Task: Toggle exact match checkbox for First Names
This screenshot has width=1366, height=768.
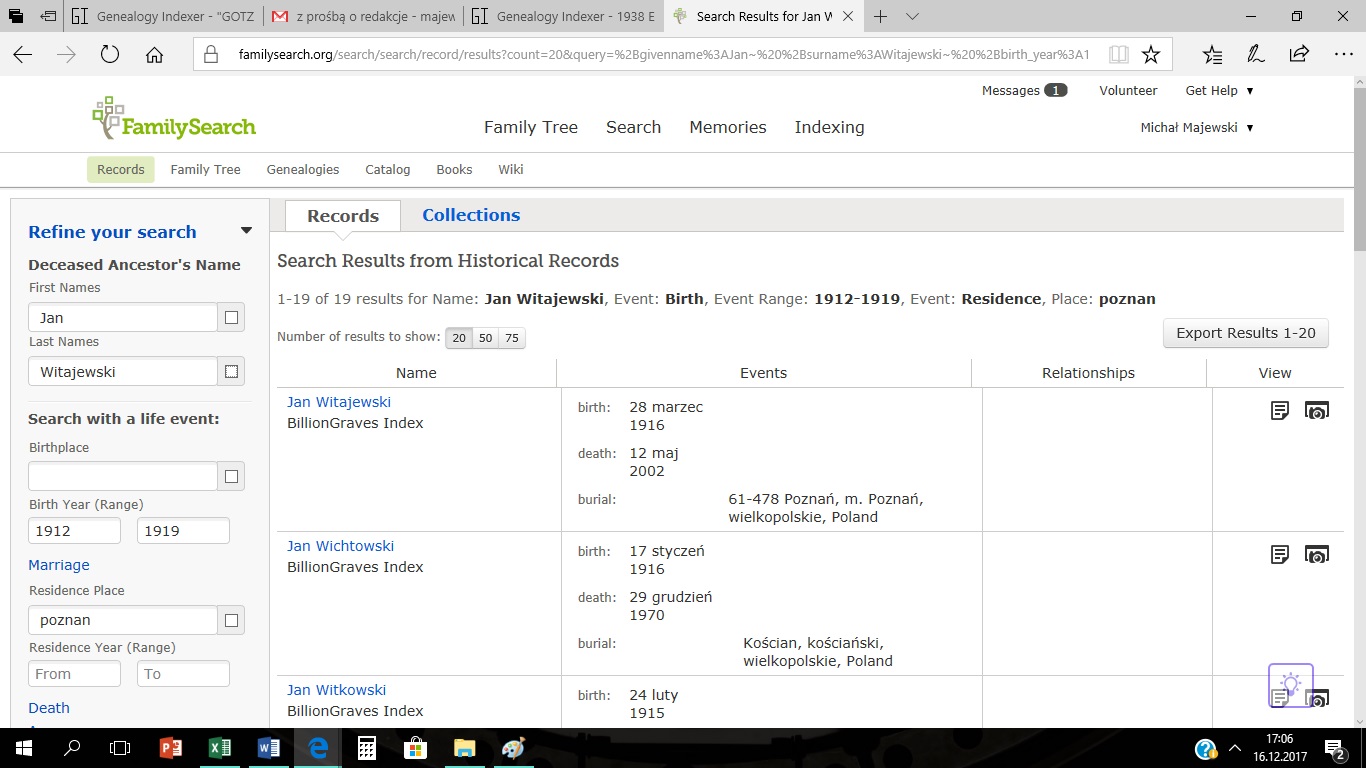Action: tap(231, 318)
